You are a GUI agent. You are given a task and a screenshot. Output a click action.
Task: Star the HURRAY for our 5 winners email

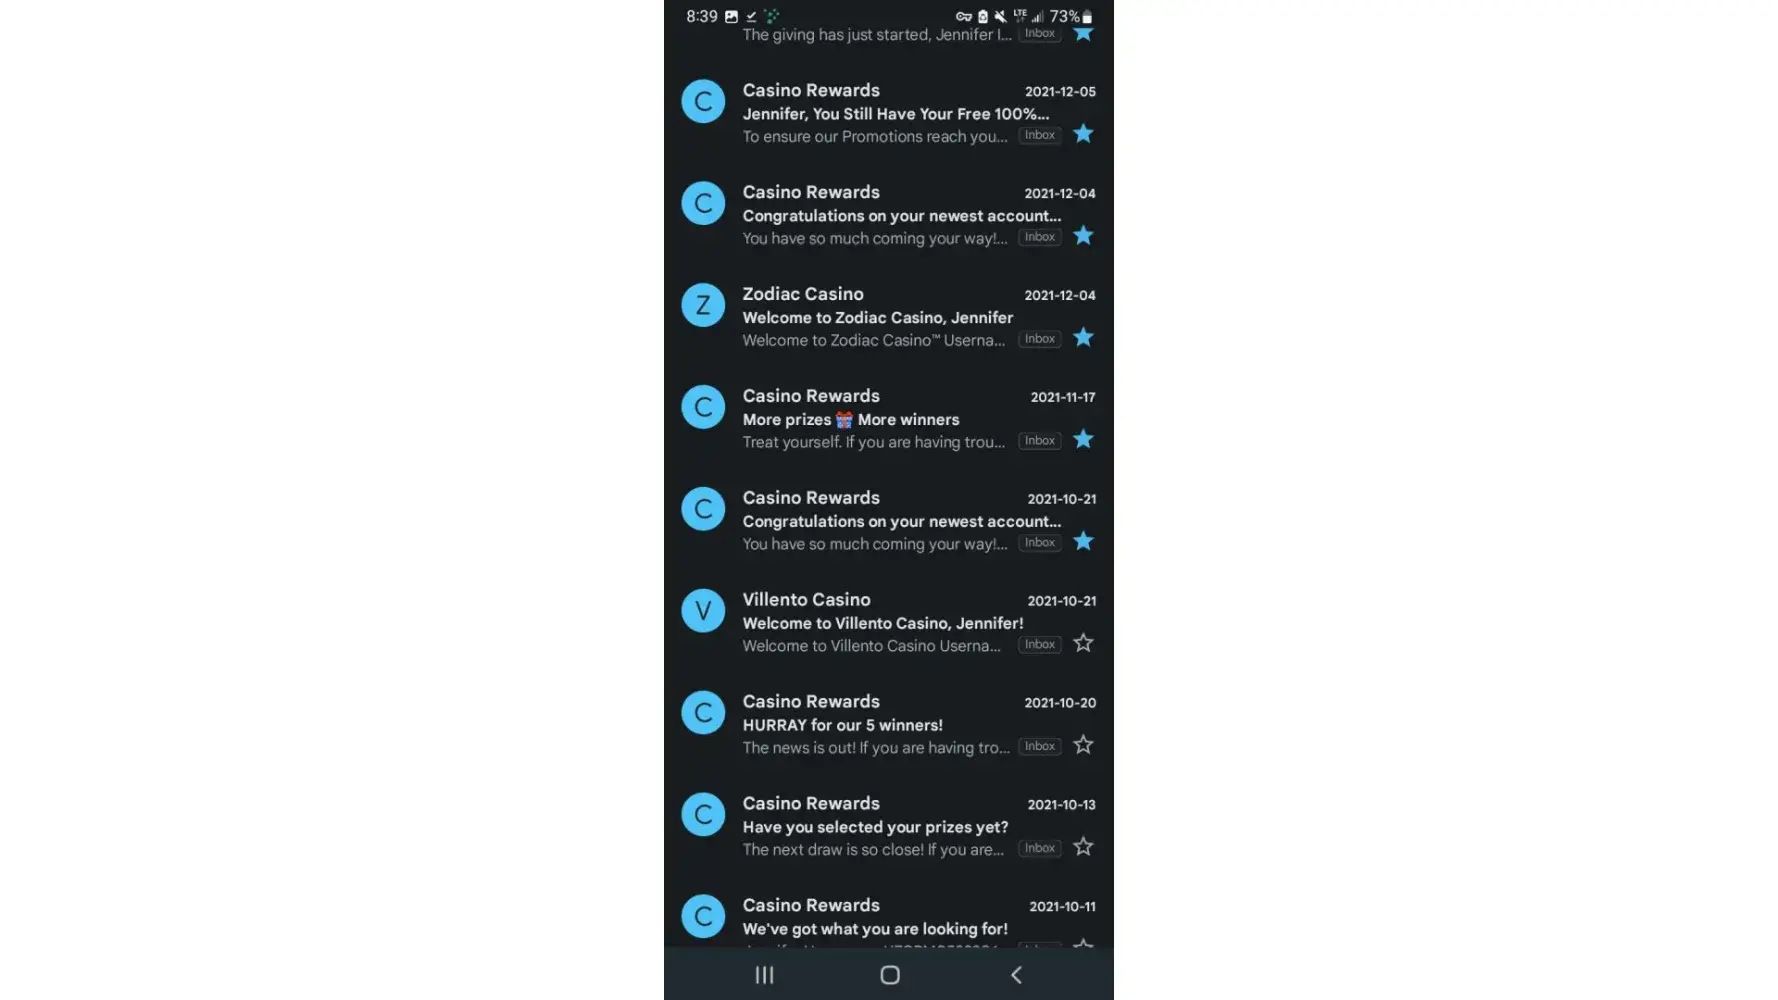1083,745
